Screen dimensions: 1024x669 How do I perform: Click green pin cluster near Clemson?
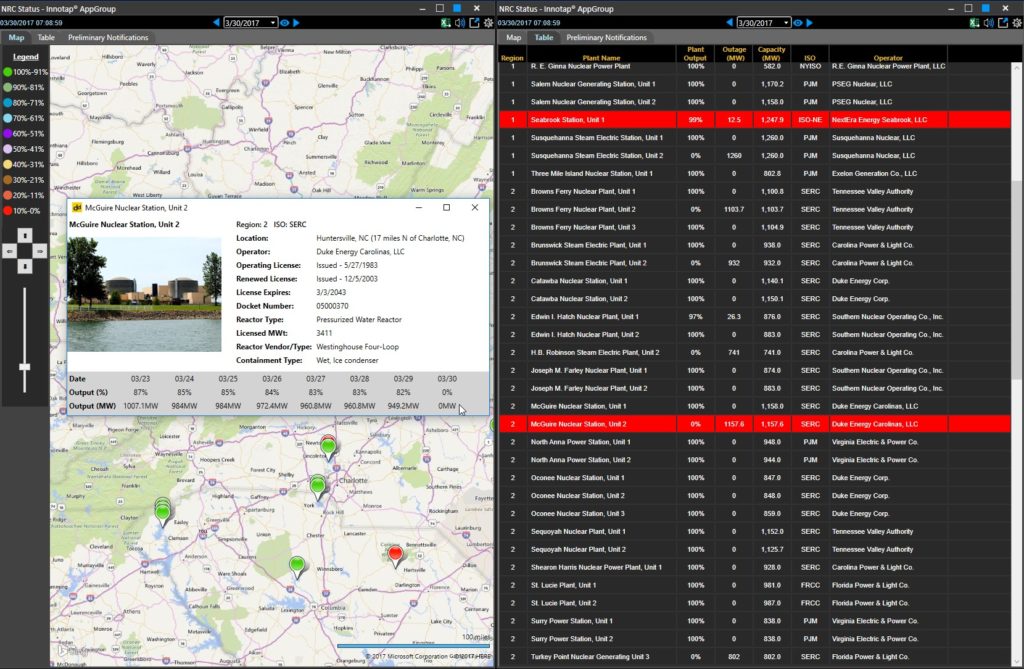(x=163, y=512)
